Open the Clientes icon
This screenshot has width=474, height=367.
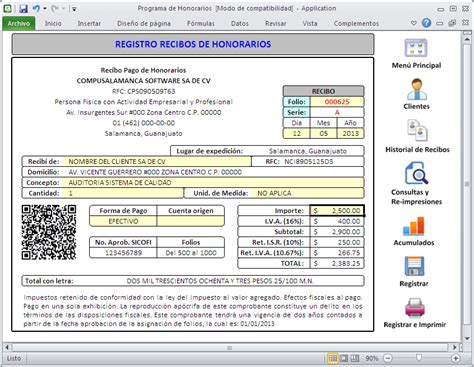417,89
